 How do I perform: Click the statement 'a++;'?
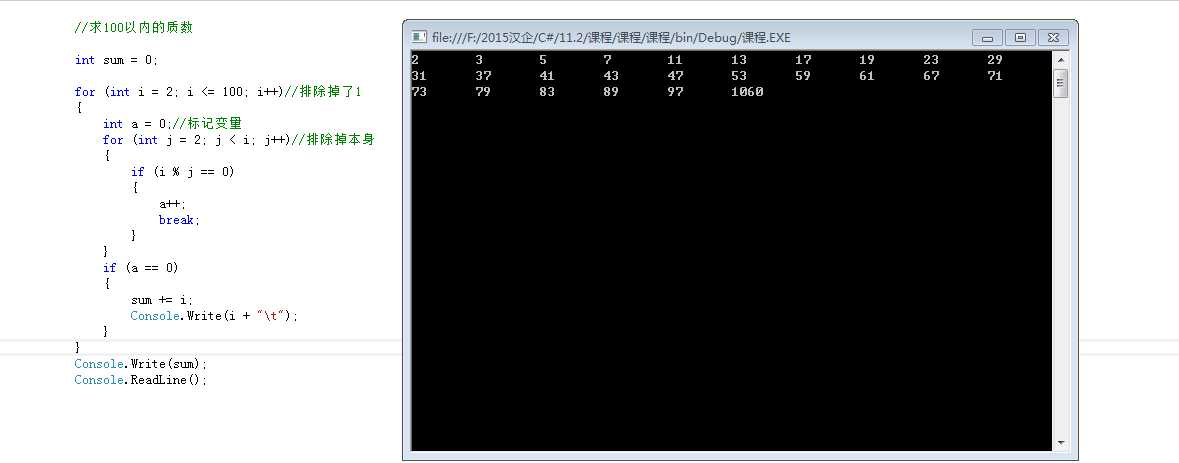click(x=172, y=204)
